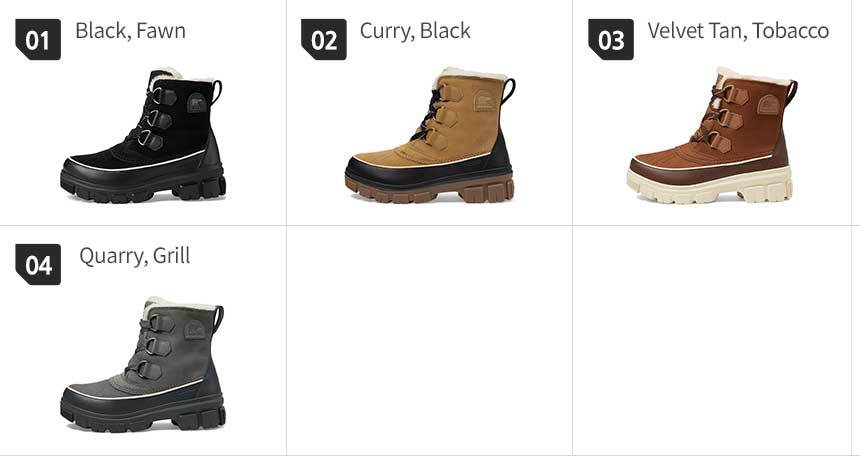
Task: Click the logo patch on the quarry boot
Action: click(194, 330)
